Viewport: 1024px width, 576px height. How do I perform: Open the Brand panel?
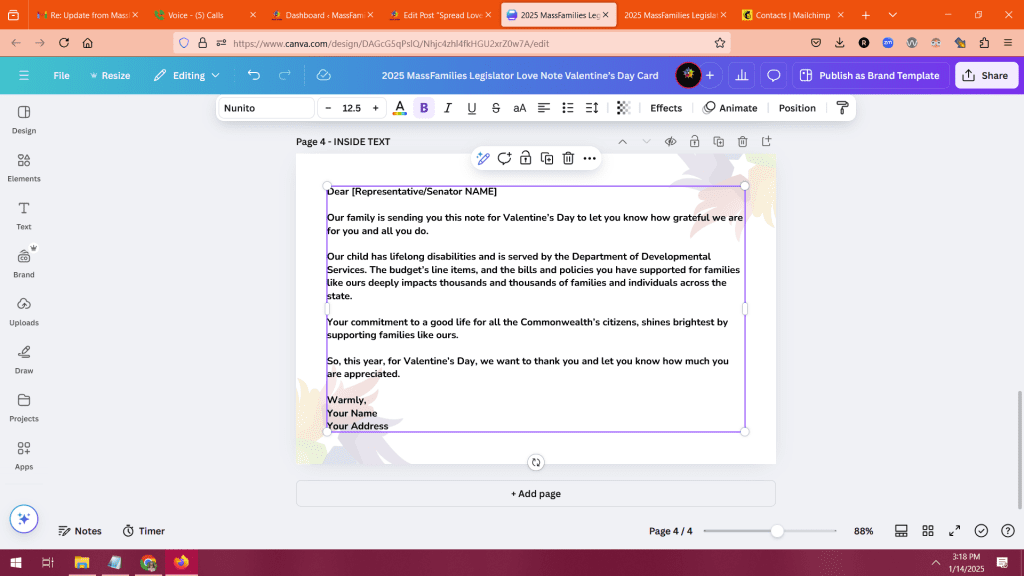coord(24,264)
